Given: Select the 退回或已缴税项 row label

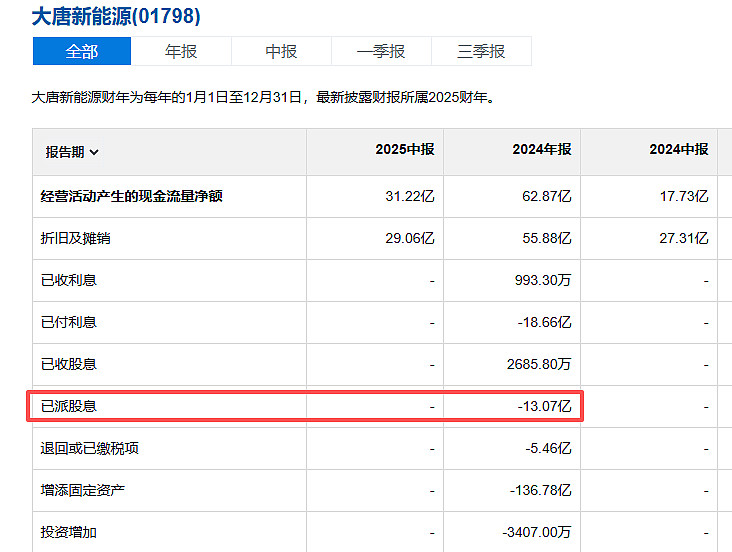Looking at the screenshot, I should [x=90, y=448].
